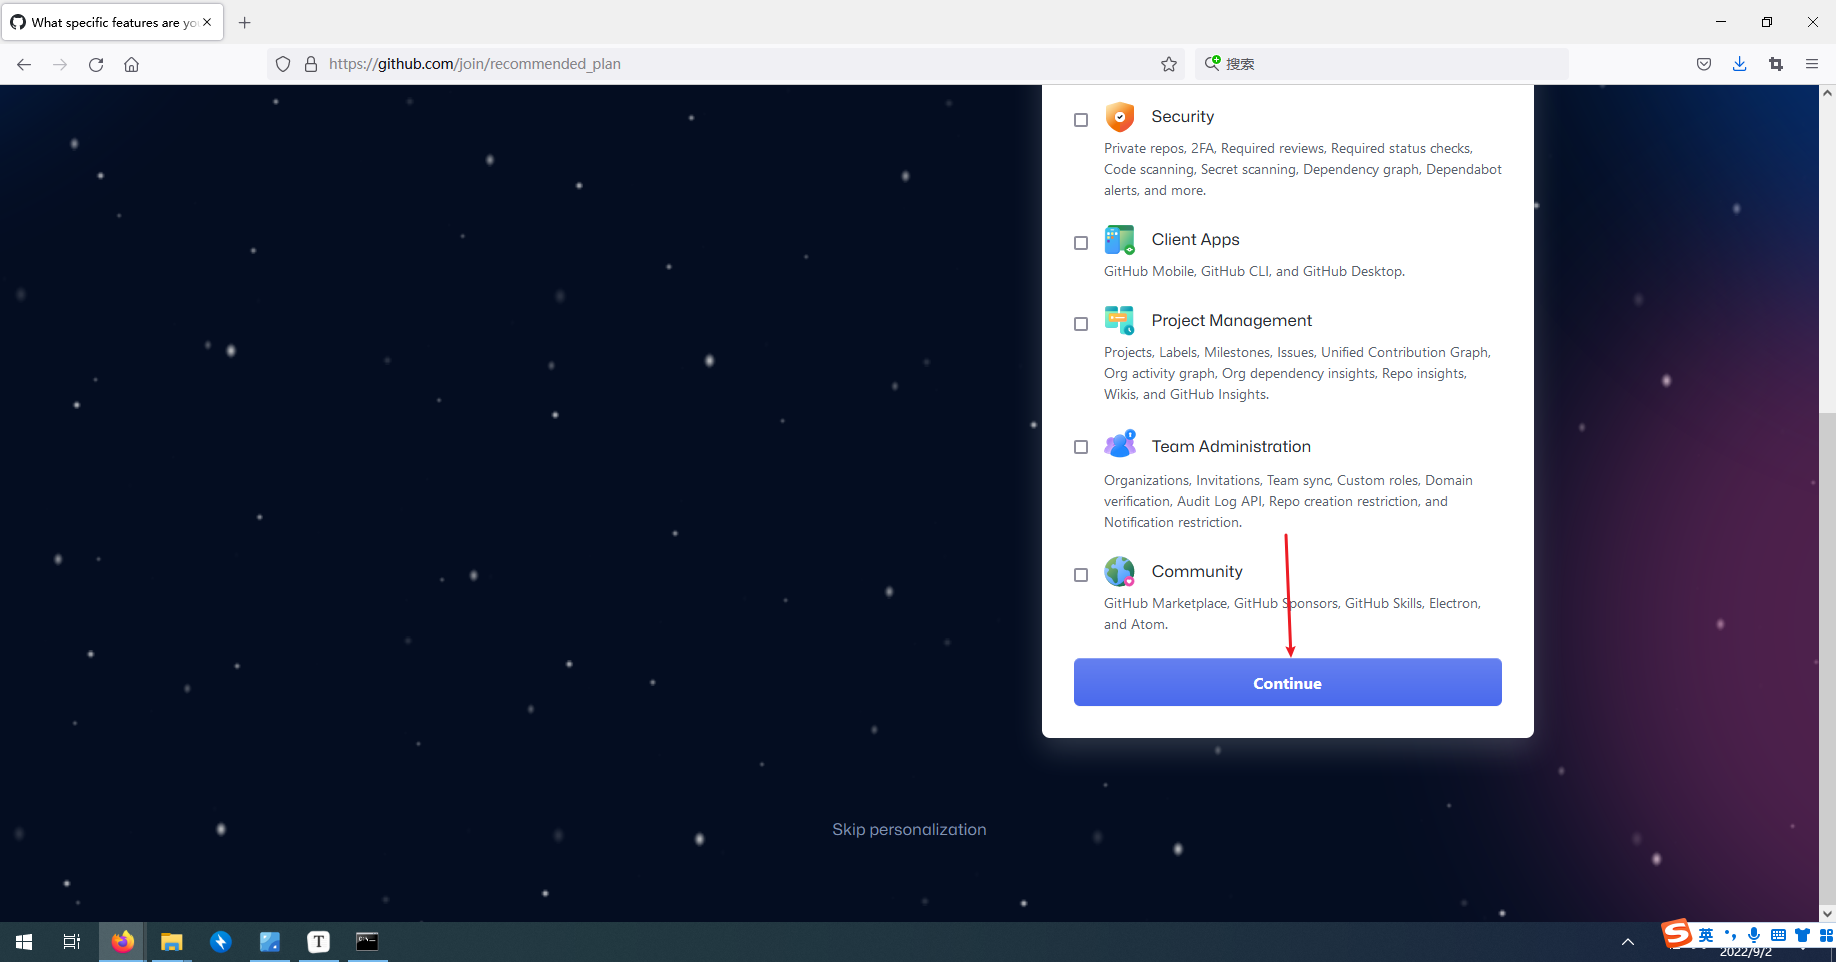
Task: Click the tracking protection shield icon
Action: 283,64
